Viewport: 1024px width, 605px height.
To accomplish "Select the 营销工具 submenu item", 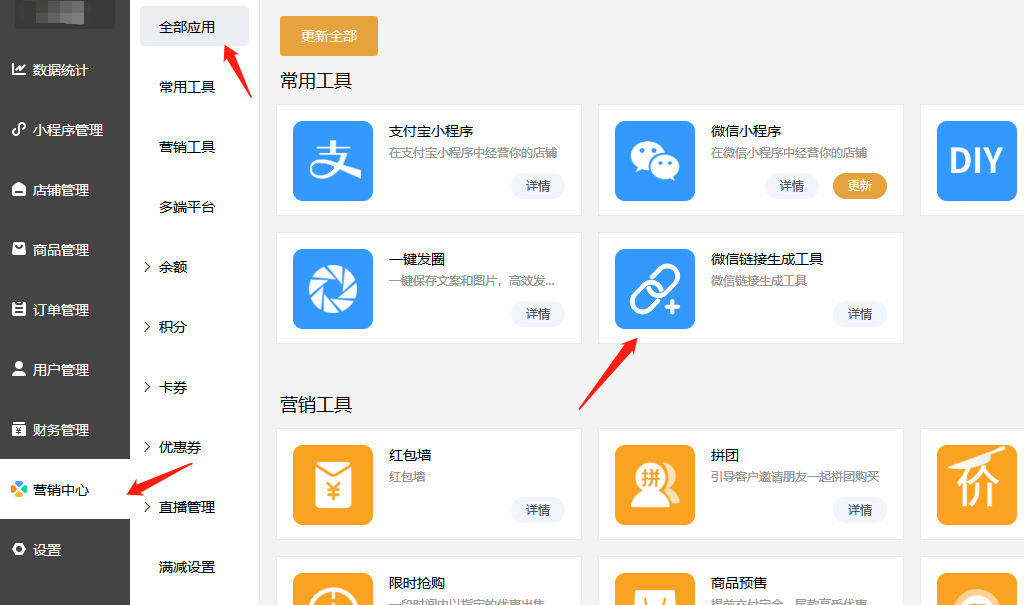I will click(187, 147).
